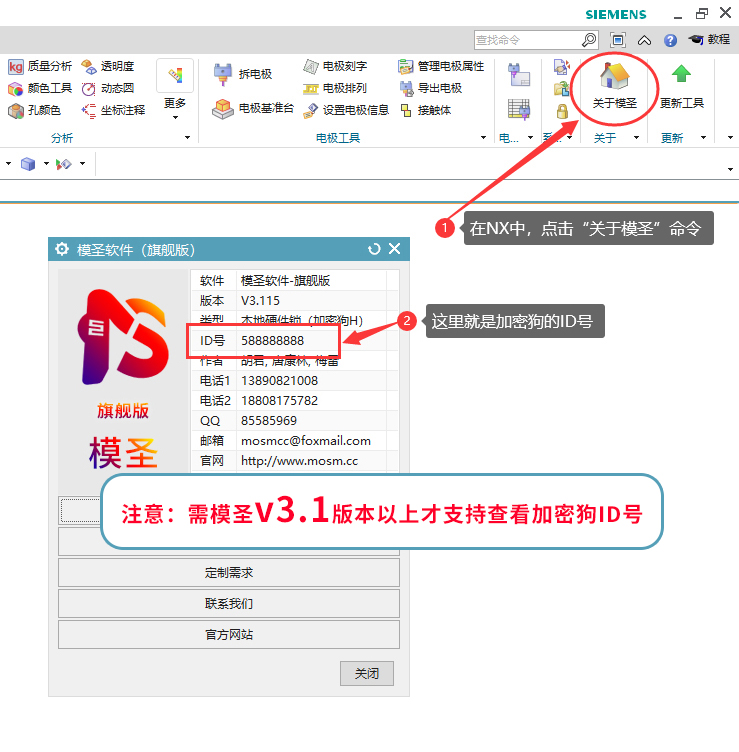Launch 质量分析 tool

tap(40, 66)
